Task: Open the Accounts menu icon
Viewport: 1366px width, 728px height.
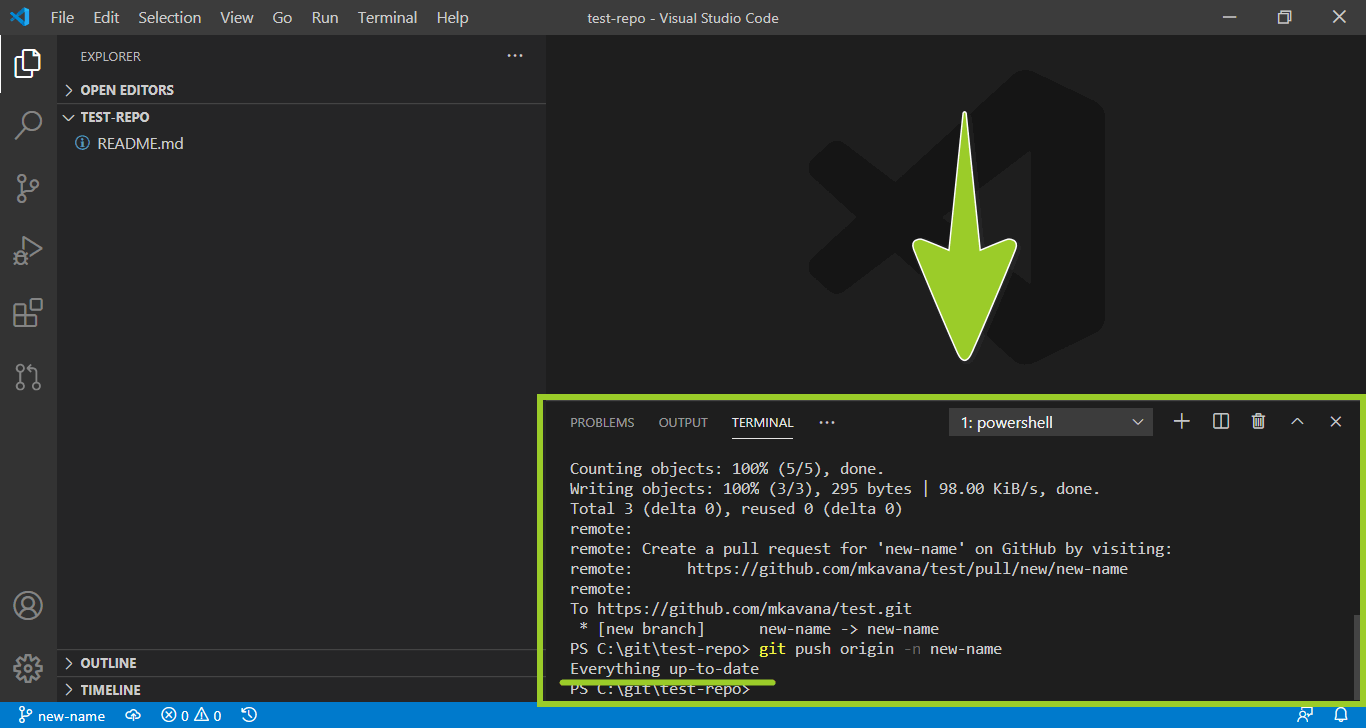Action: [x=28, y=606]
